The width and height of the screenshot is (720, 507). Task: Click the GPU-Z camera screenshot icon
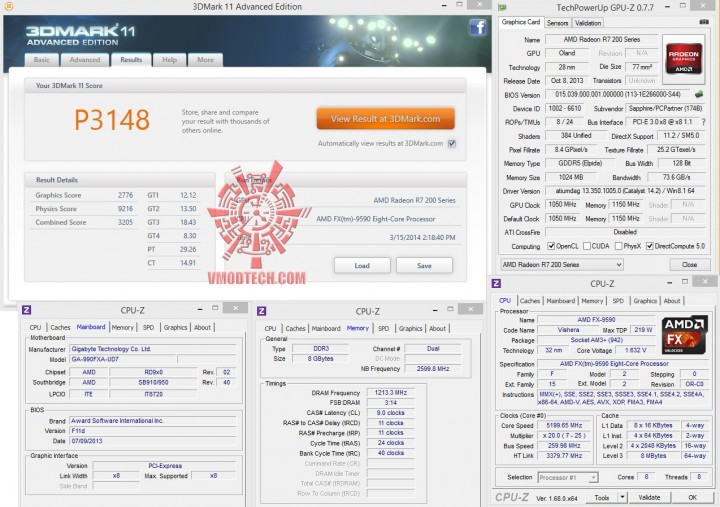[703, 22]
